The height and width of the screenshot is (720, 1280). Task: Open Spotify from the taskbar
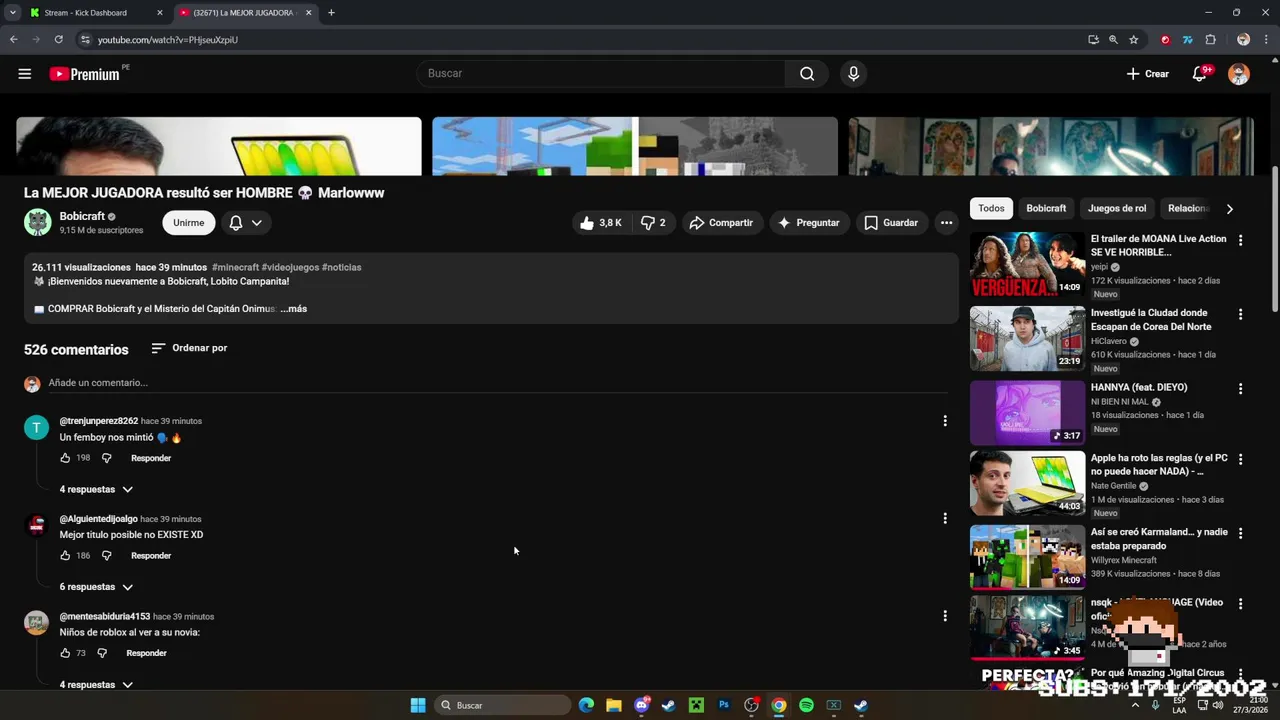[806, 705]
